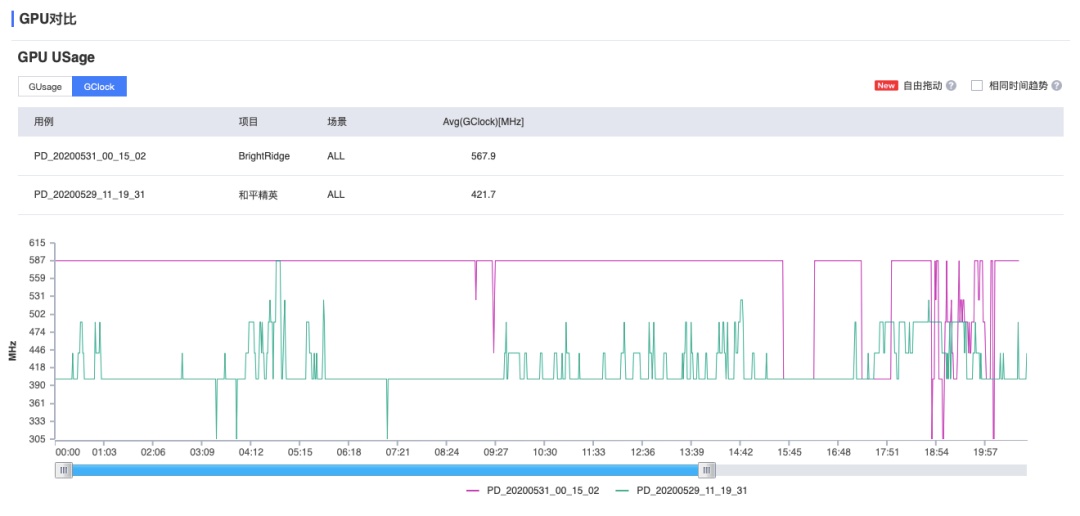Toggle PD_20200529_11_19_31 legend series
The image size is (1080, 516).
682,491
